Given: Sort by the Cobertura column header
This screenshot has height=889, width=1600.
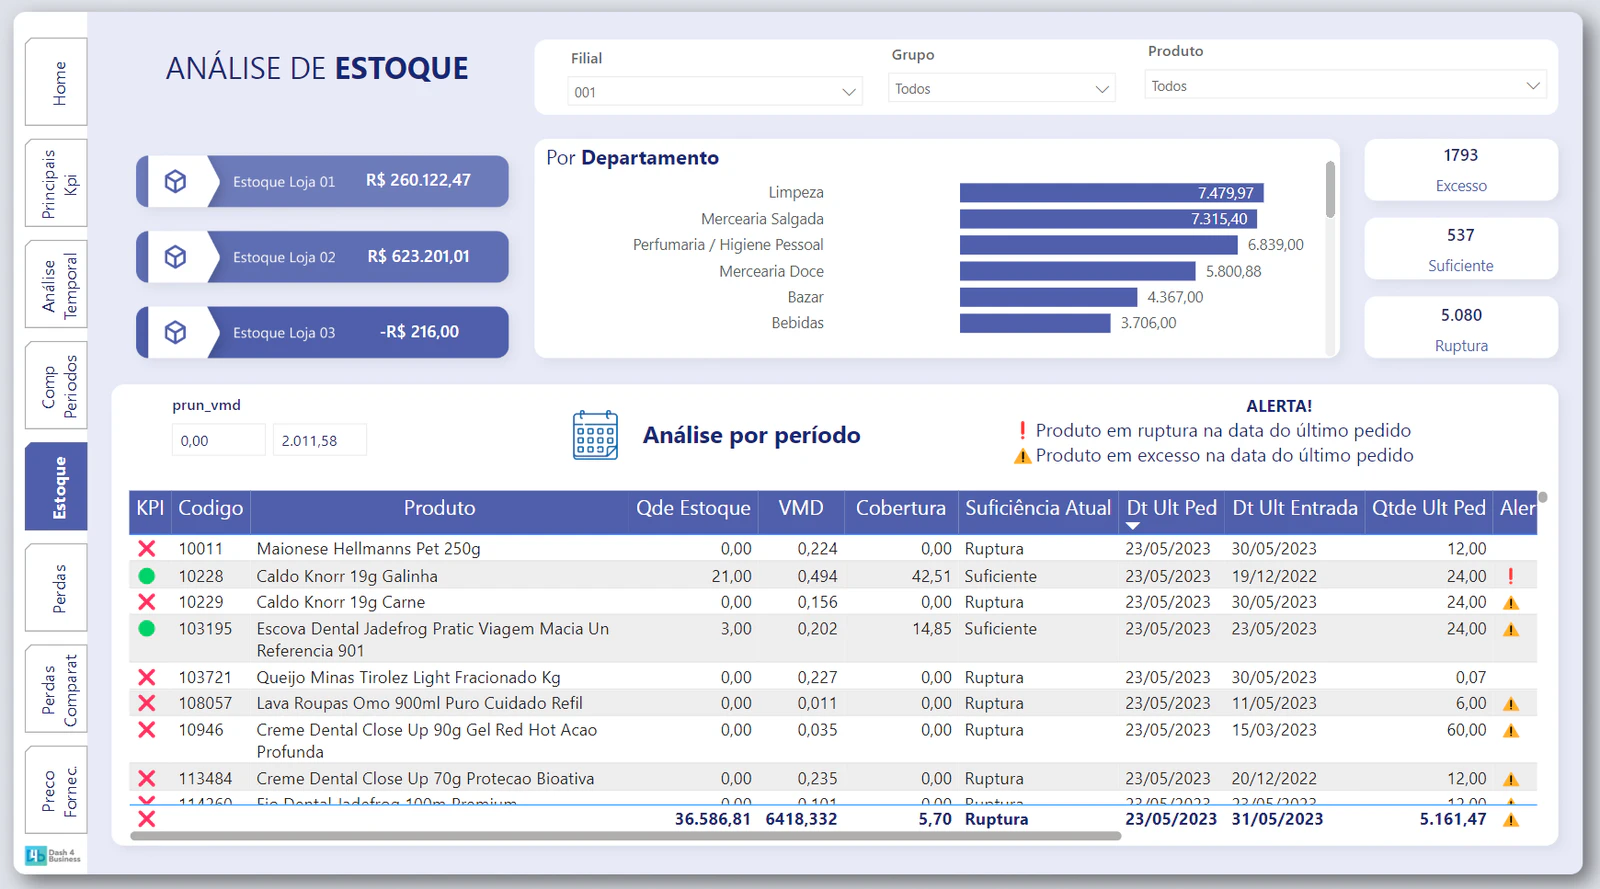Looking at the screenshot, I should 900,508.
